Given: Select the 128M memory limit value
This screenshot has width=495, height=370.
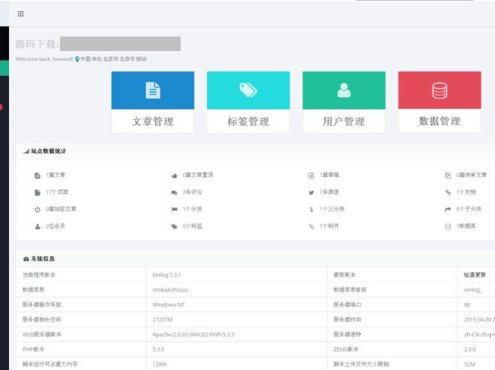Looking at the screenshot, I should coord(159,364).
